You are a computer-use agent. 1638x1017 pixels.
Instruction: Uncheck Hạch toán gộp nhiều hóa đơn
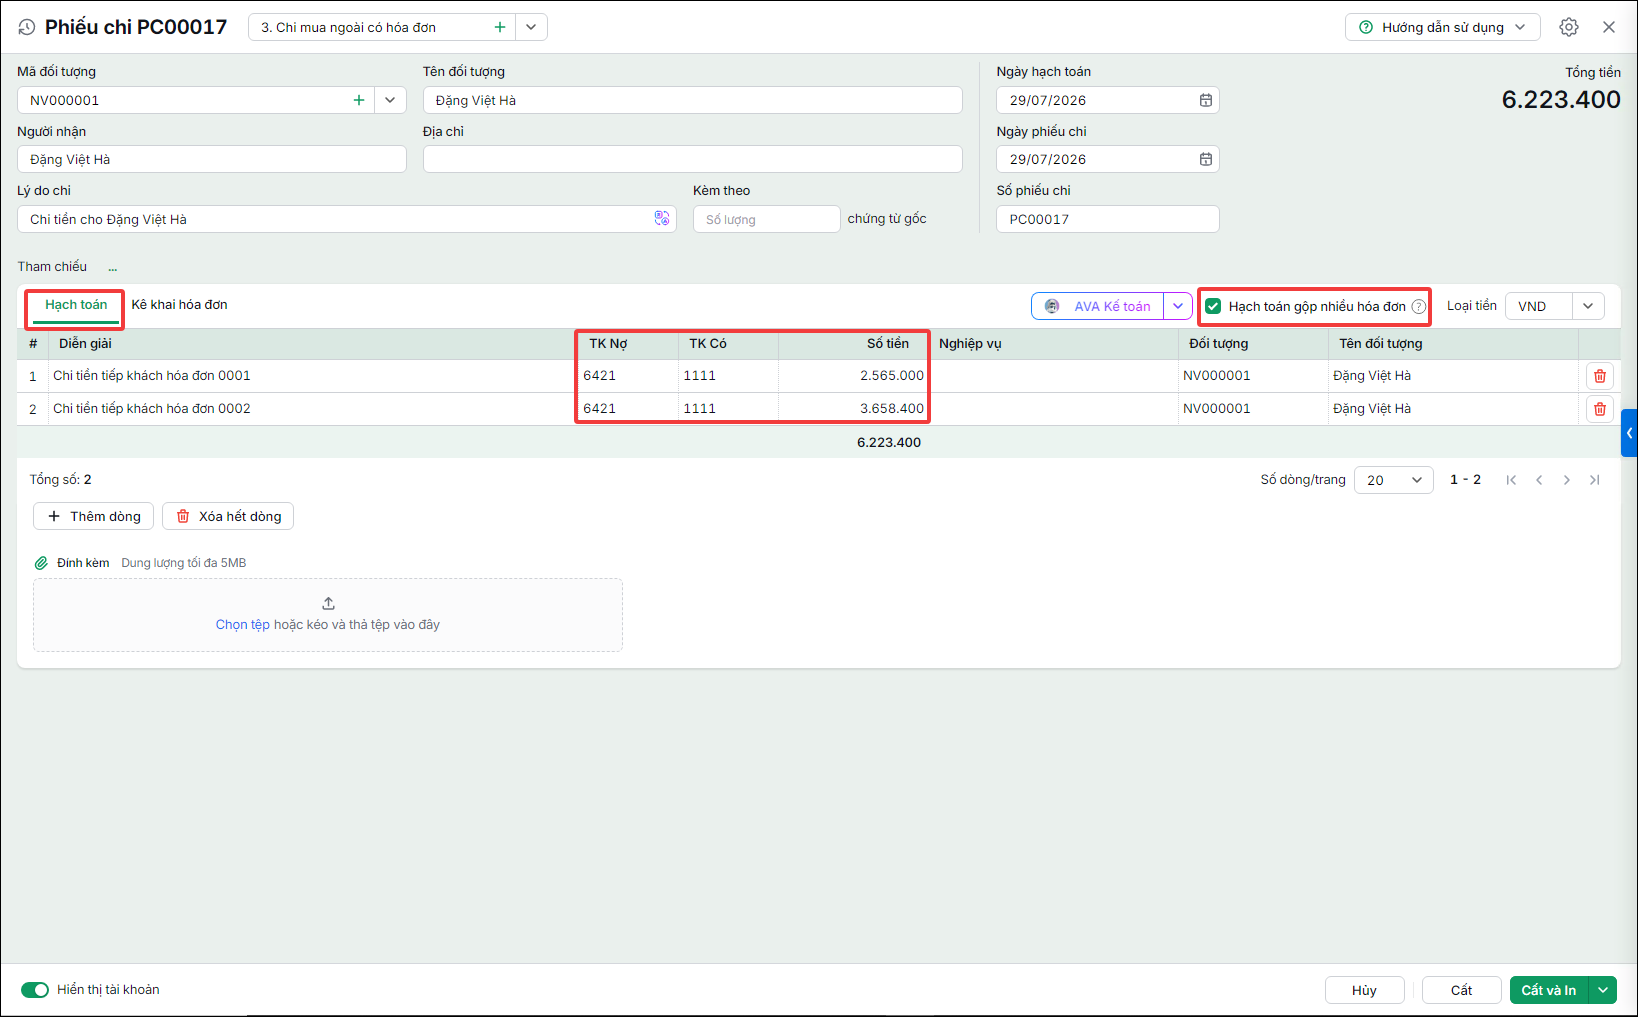tap(1213, 306)
